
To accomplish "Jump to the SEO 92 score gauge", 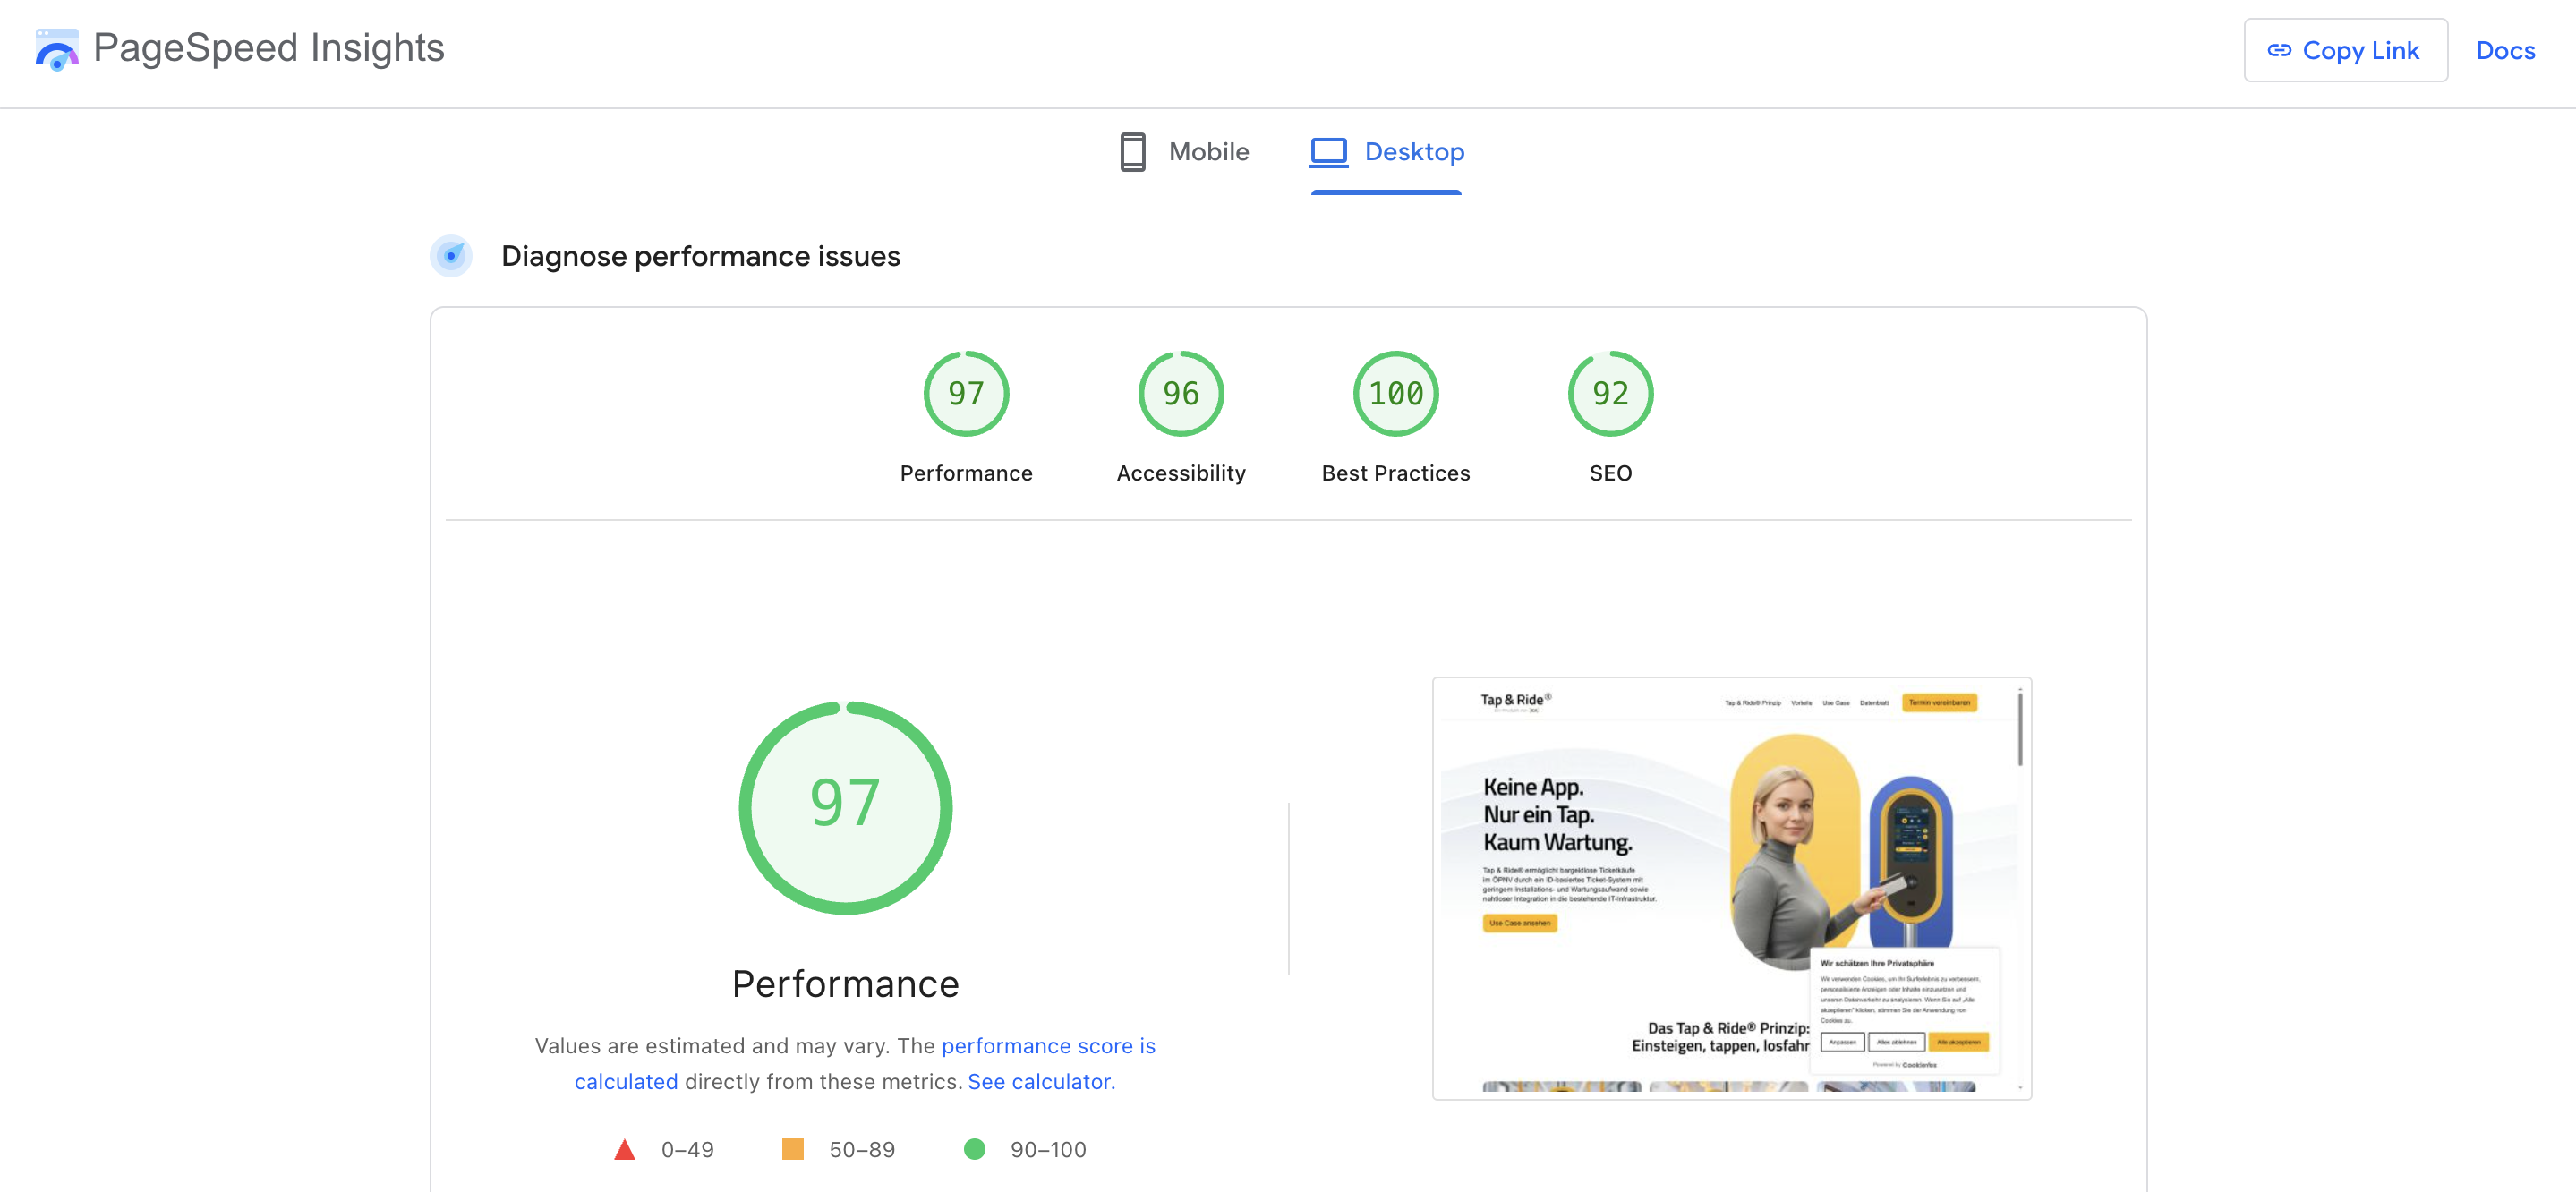I will pyautogui.click(x=1610, y=394).
